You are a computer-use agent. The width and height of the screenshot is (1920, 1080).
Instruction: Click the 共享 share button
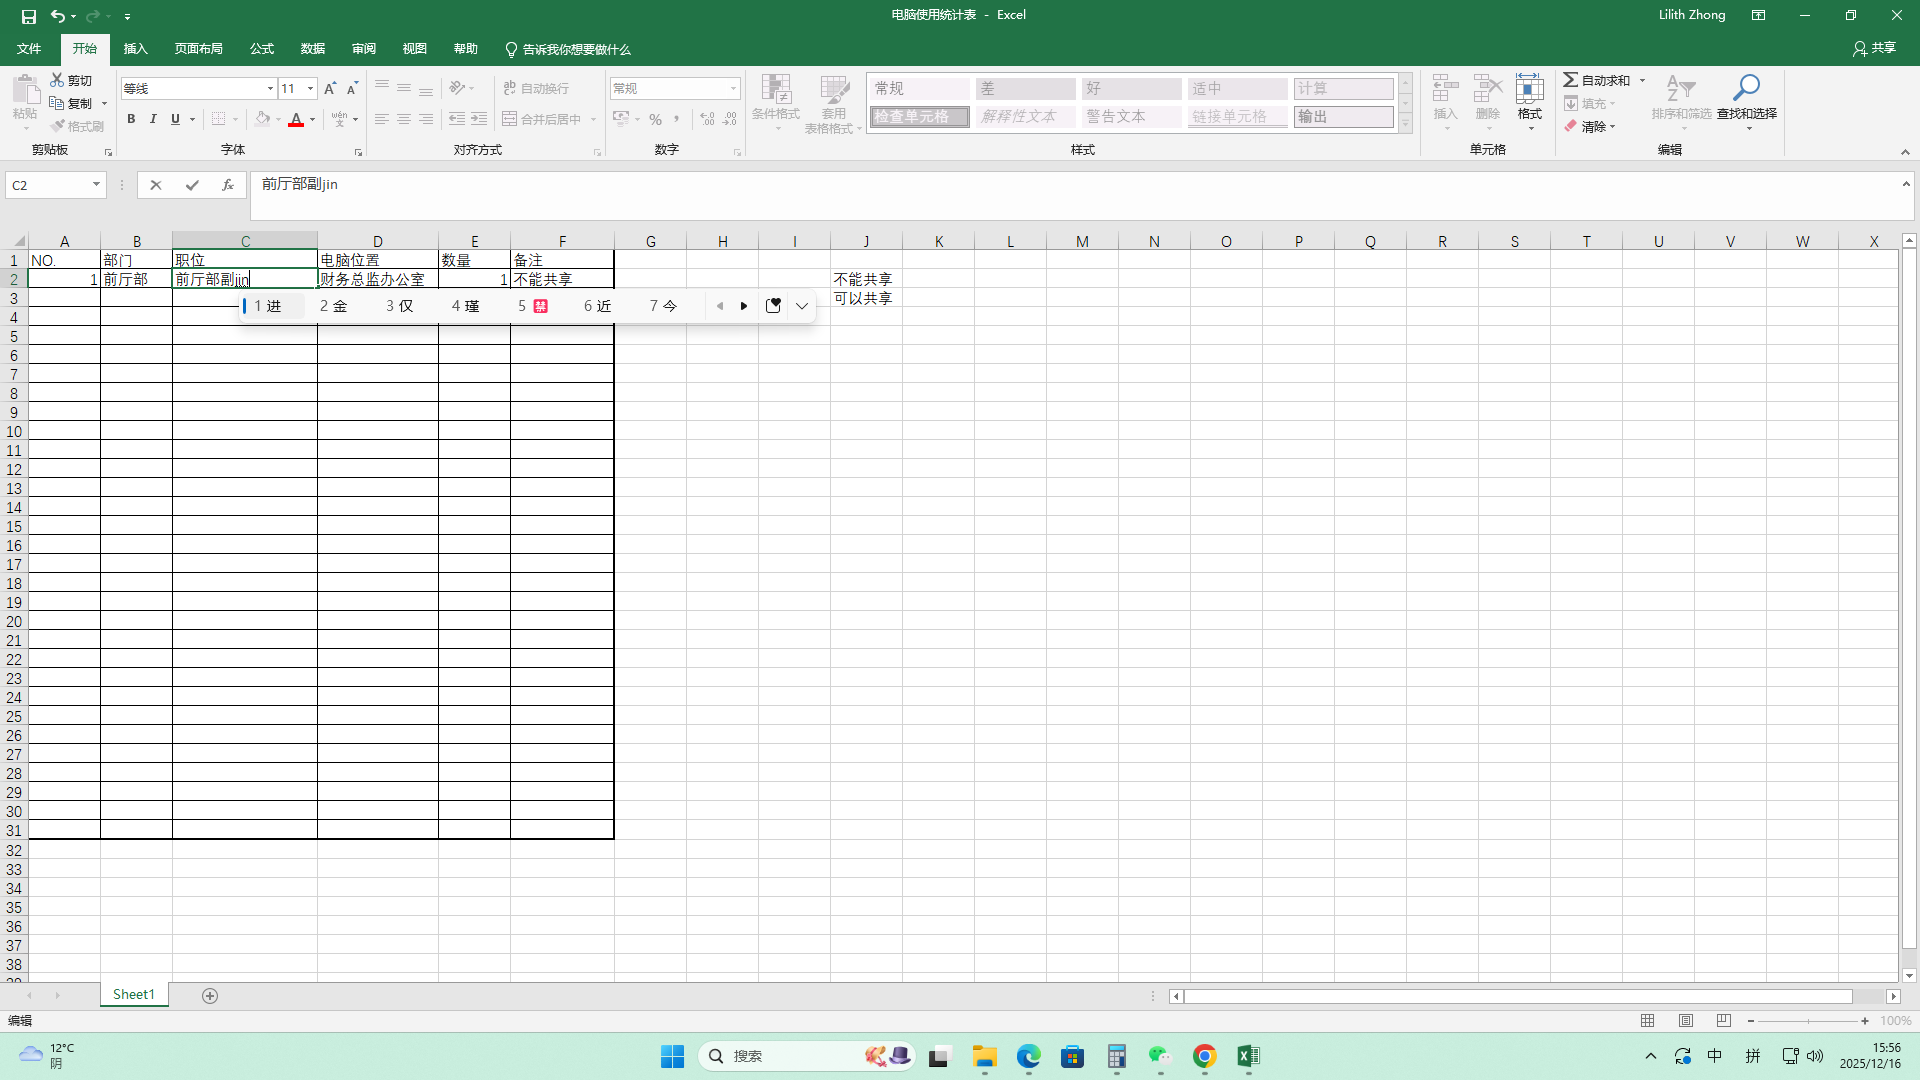(x=1874, y=48)
